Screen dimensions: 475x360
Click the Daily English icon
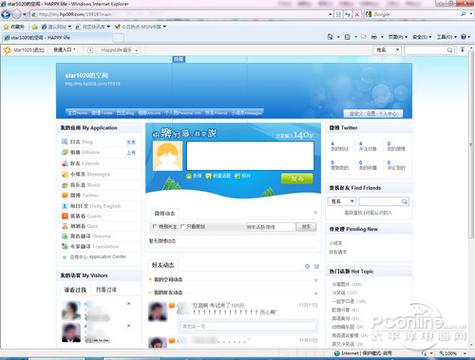pos(65,206)
